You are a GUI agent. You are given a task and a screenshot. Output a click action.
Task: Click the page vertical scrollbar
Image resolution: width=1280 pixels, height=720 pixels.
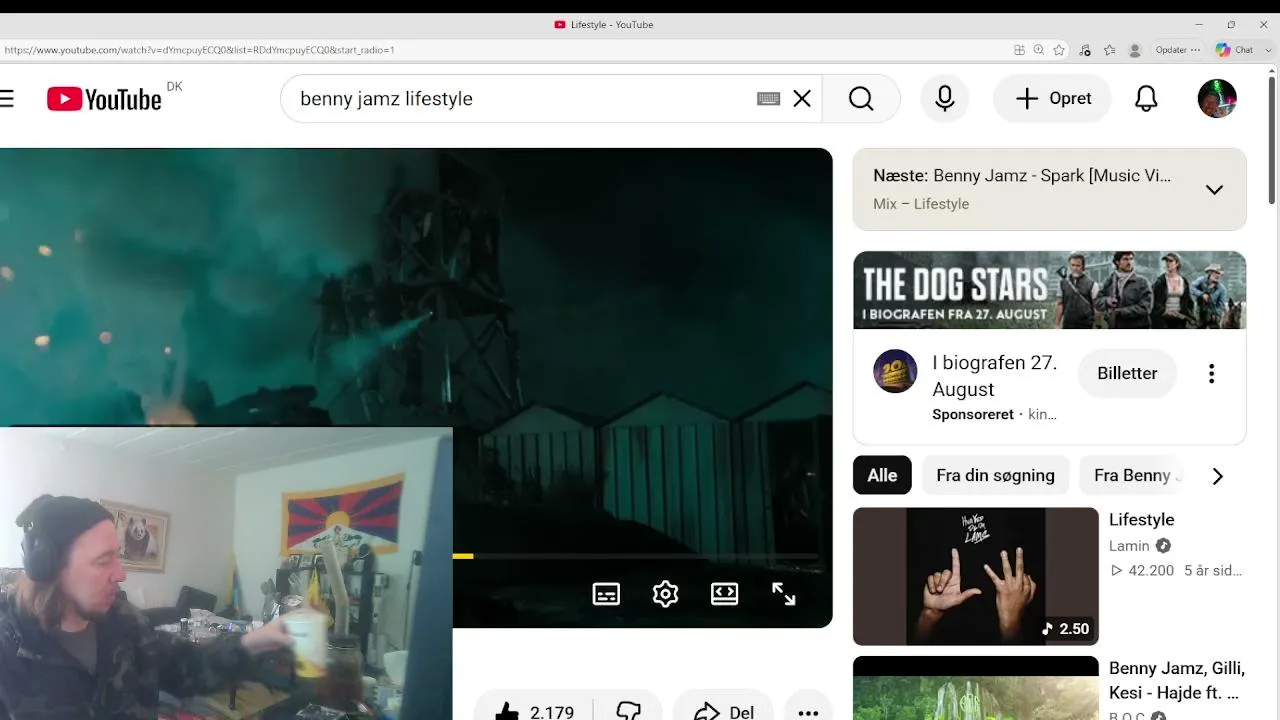(1272, 140)
